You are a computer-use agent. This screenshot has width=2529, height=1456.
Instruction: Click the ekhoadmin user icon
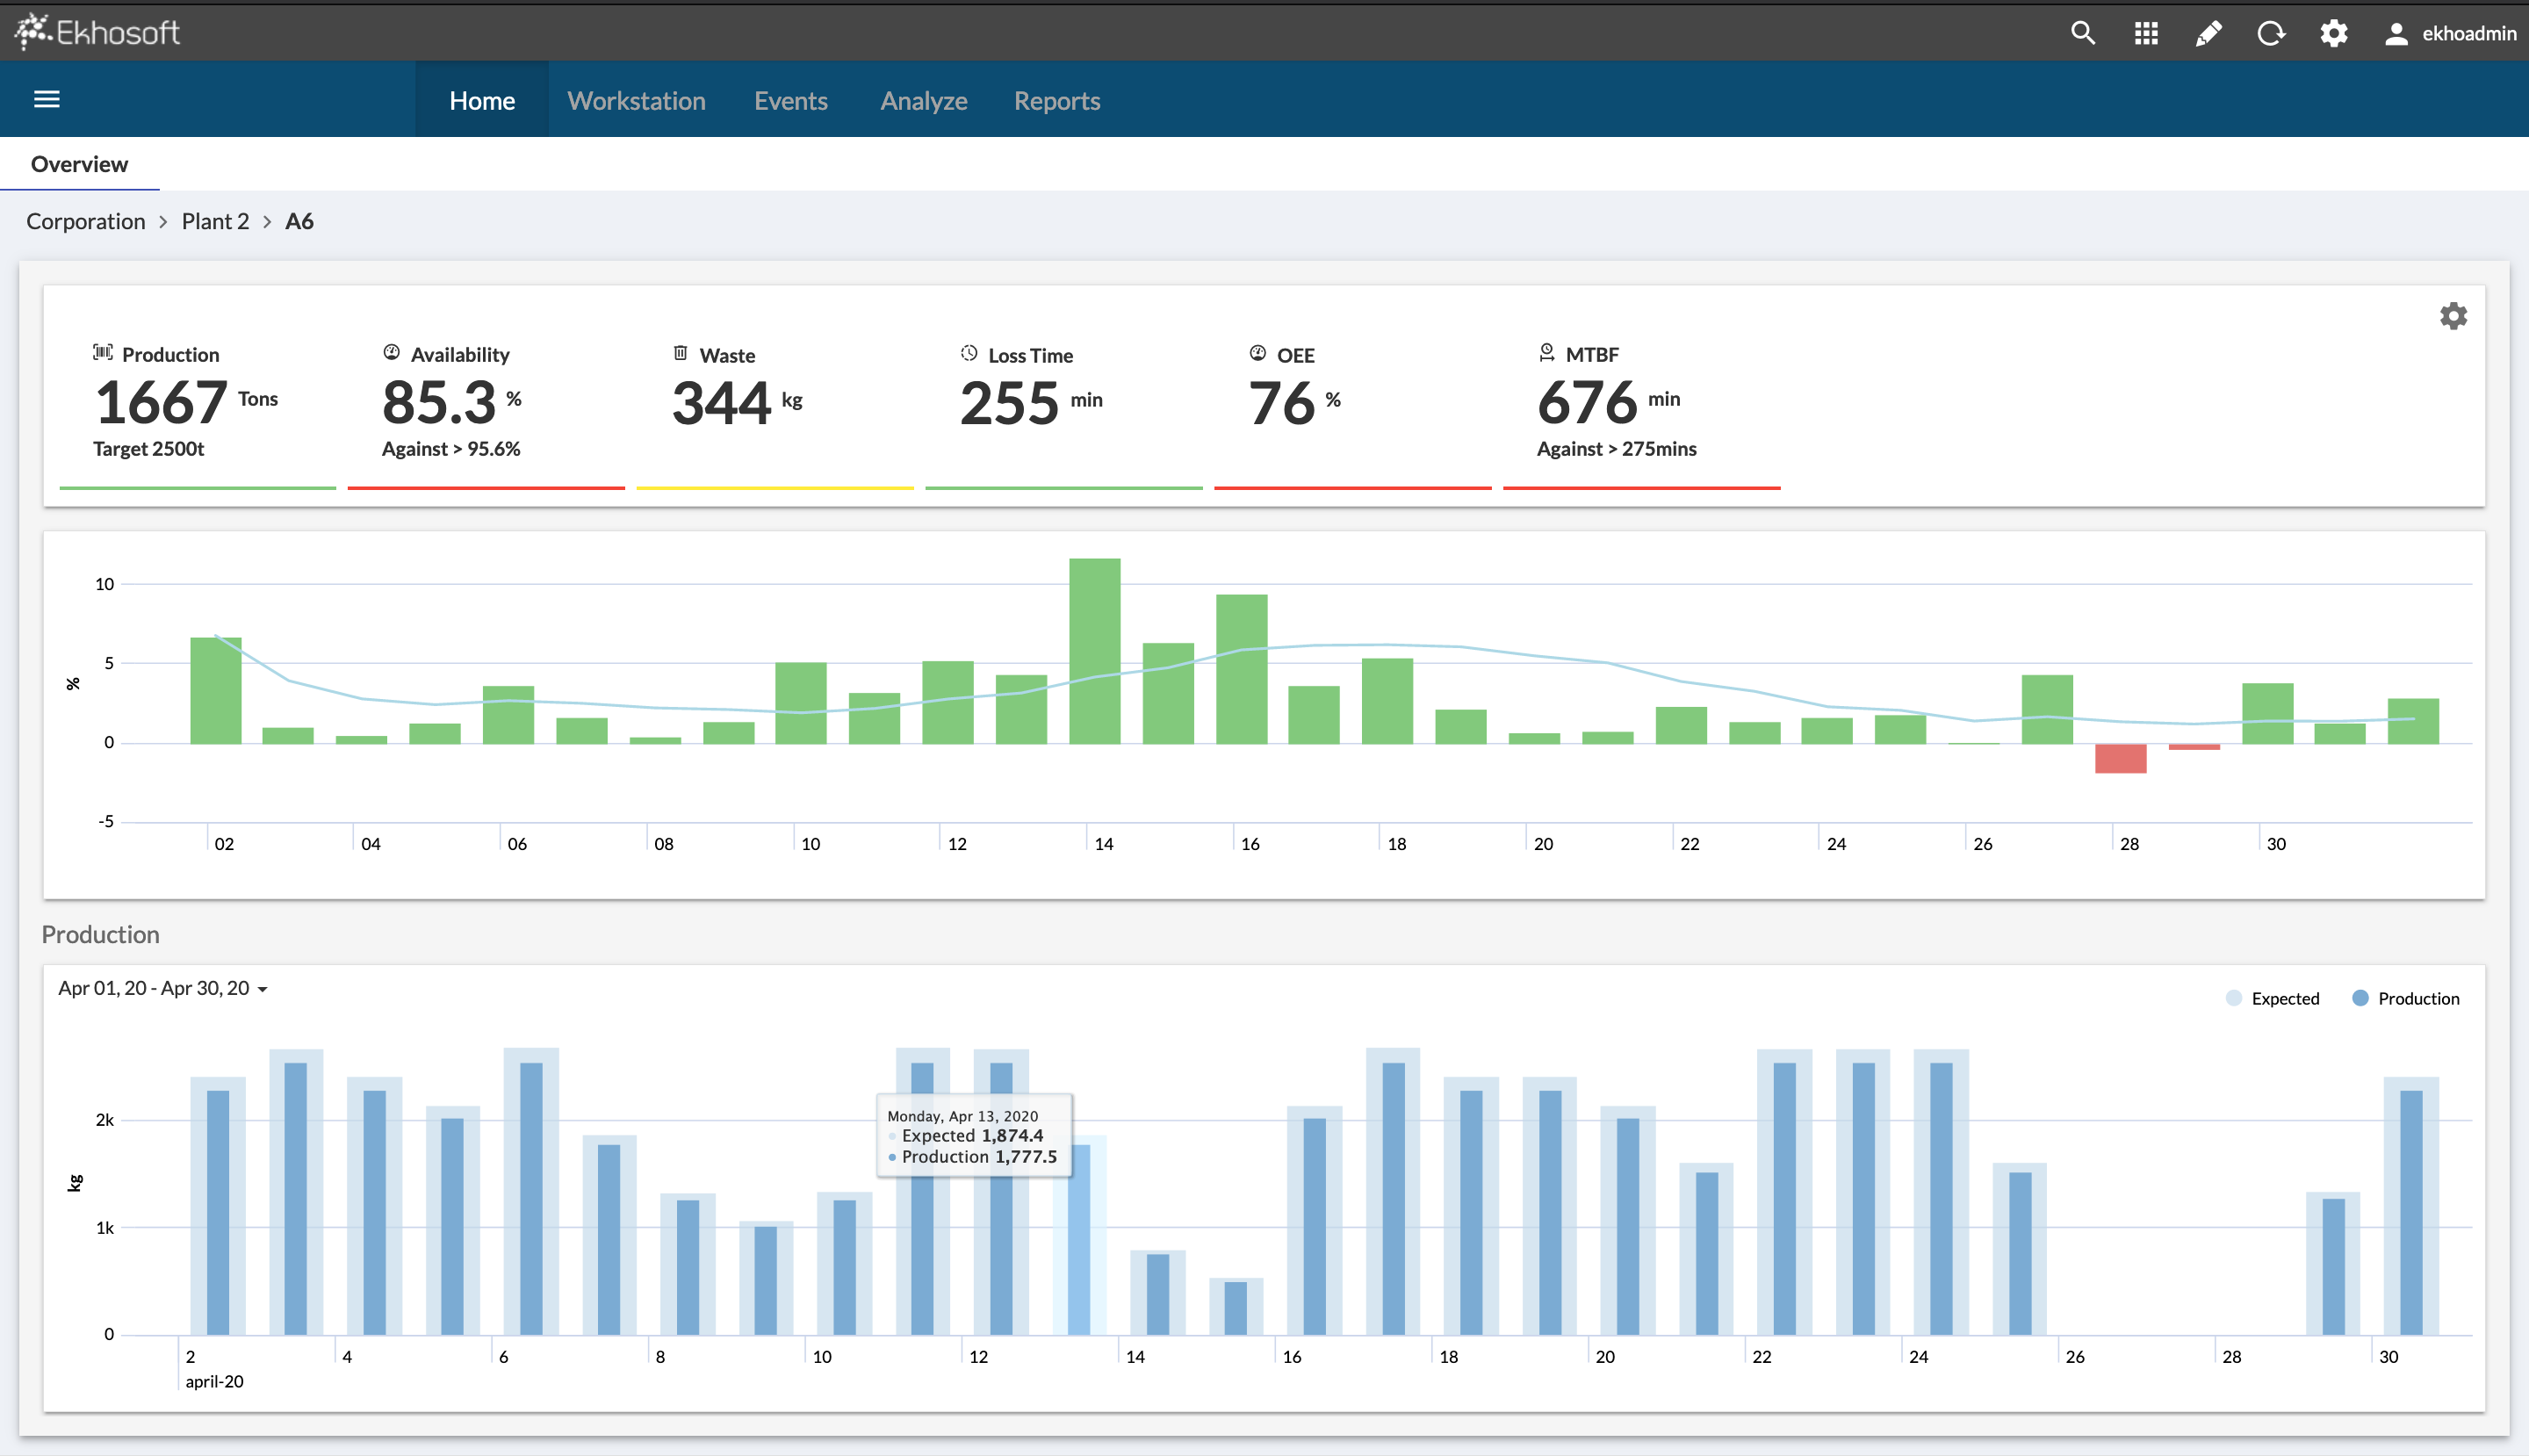(x=2397, y=32)
